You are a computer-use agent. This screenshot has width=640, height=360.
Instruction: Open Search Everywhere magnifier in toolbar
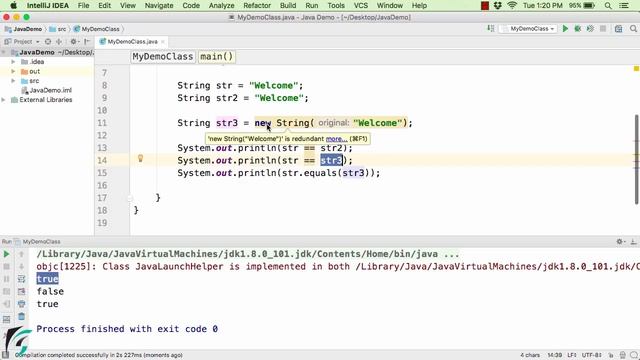tap(633, 29)
